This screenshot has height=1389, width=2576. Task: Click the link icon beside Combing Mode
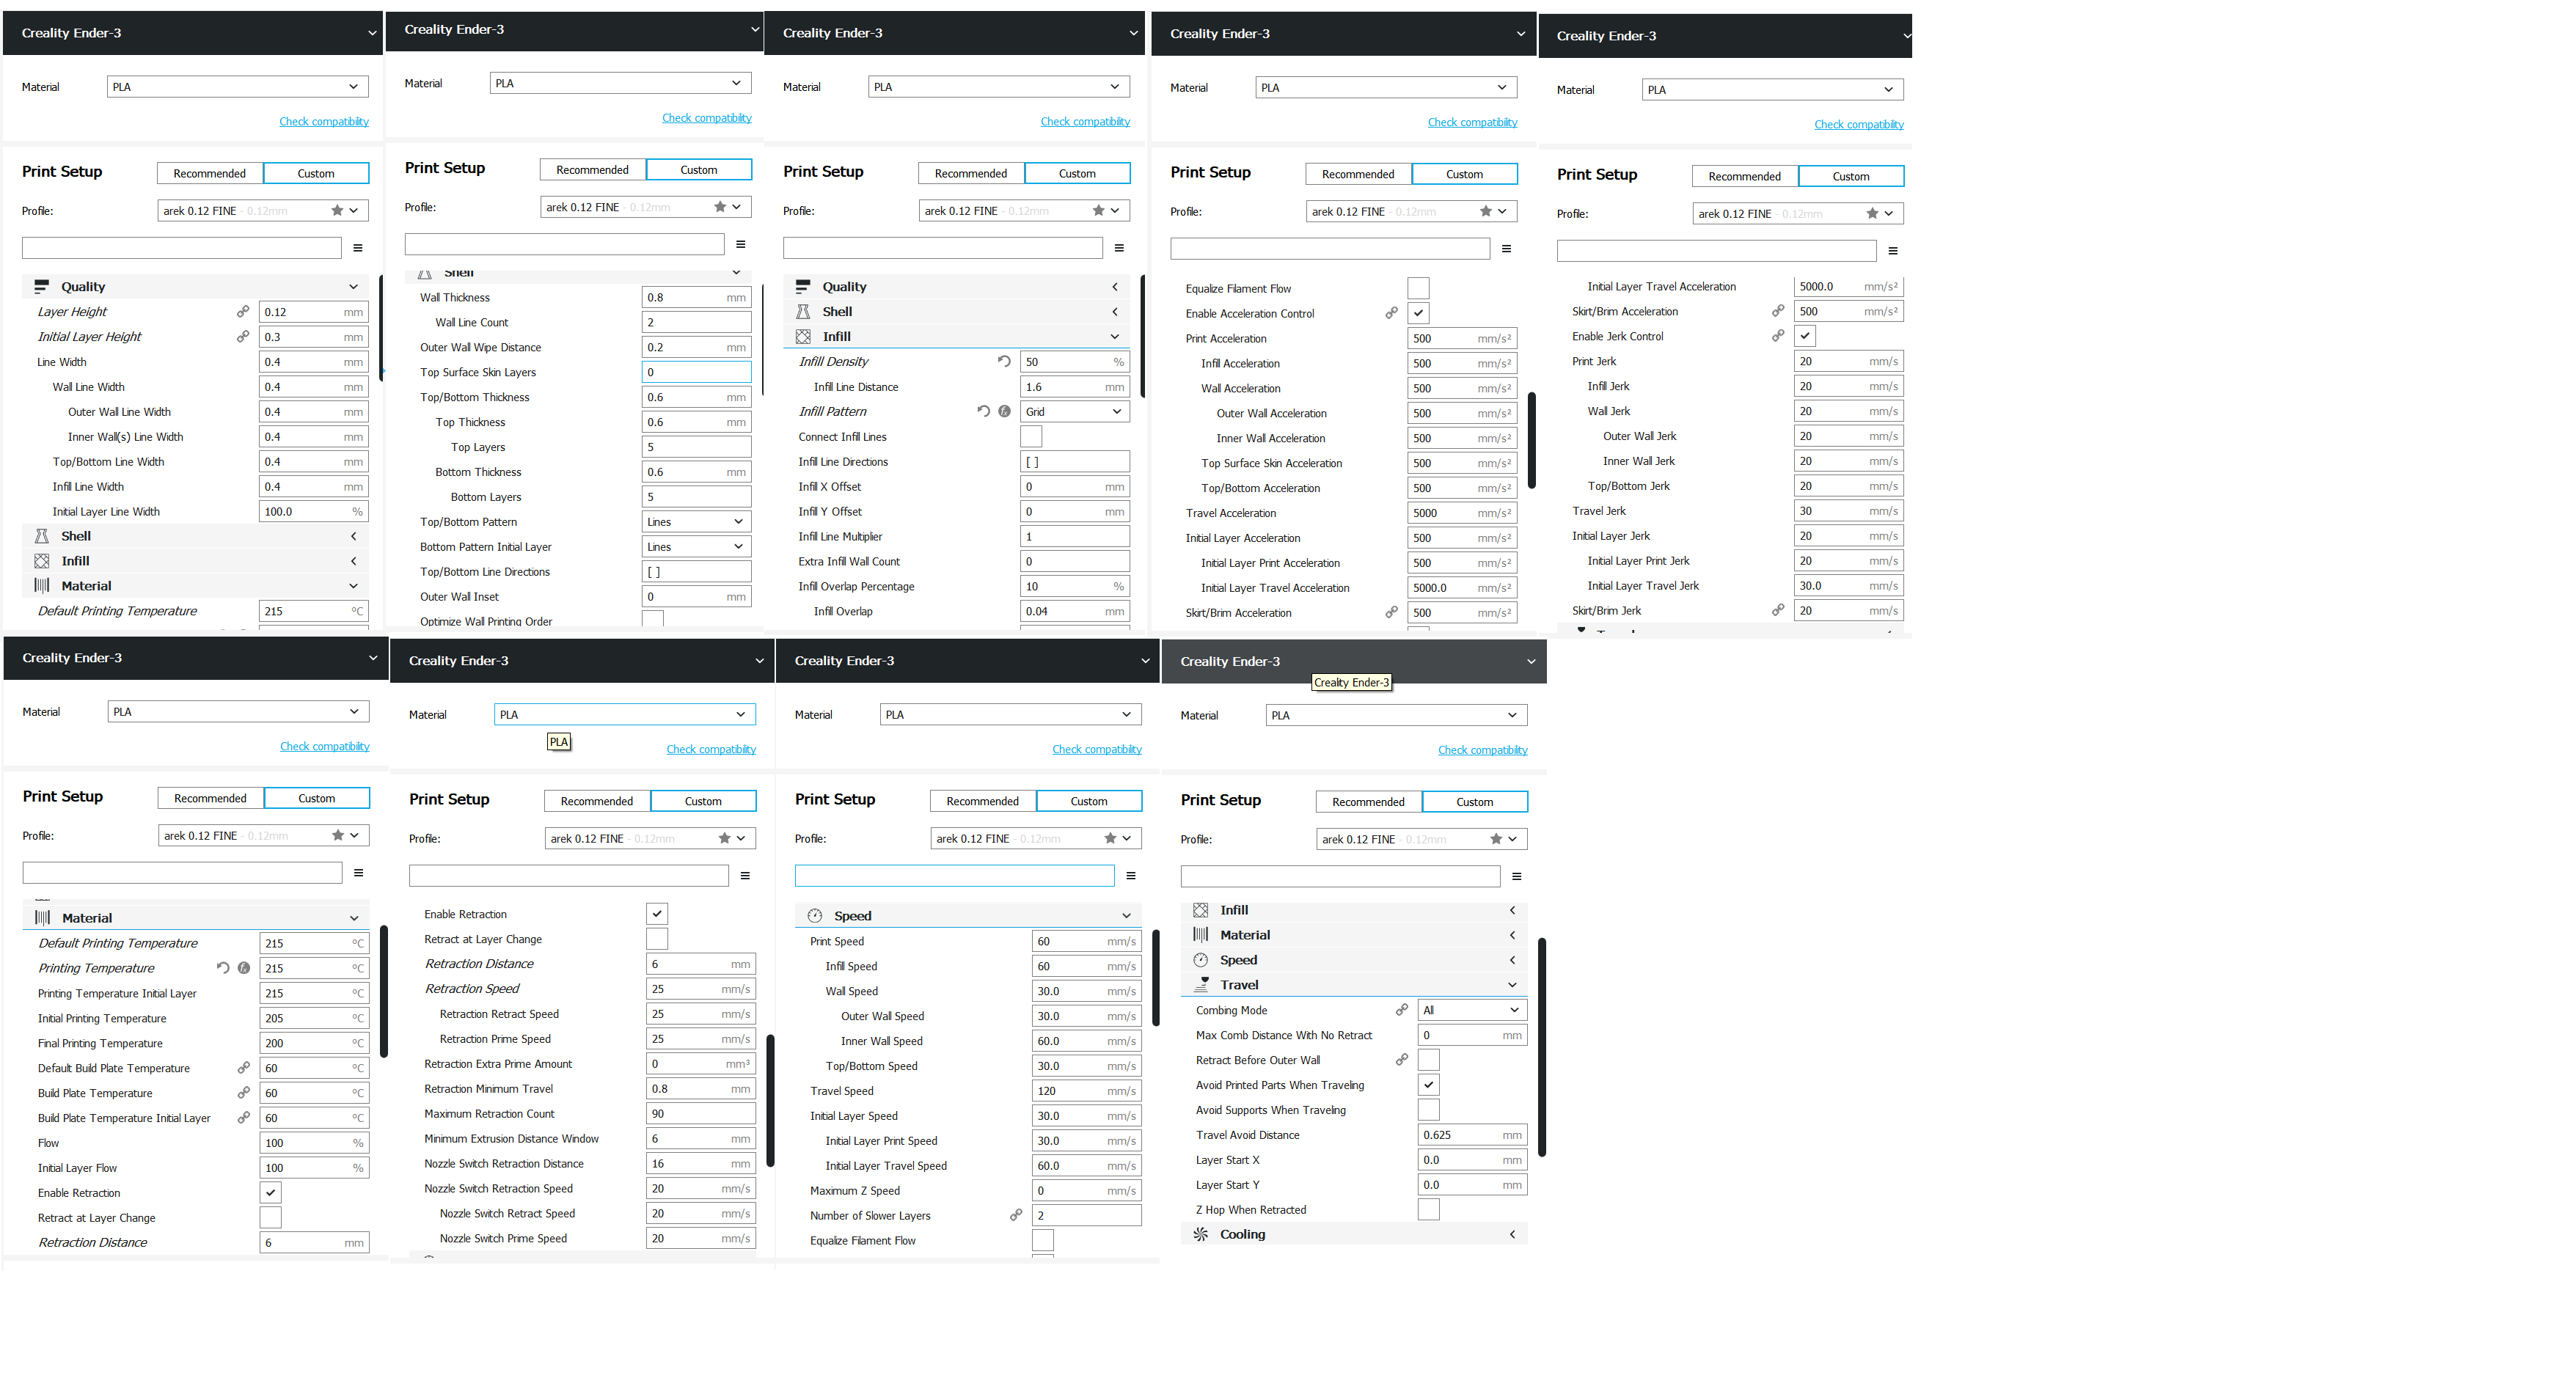point(1402,1010)
